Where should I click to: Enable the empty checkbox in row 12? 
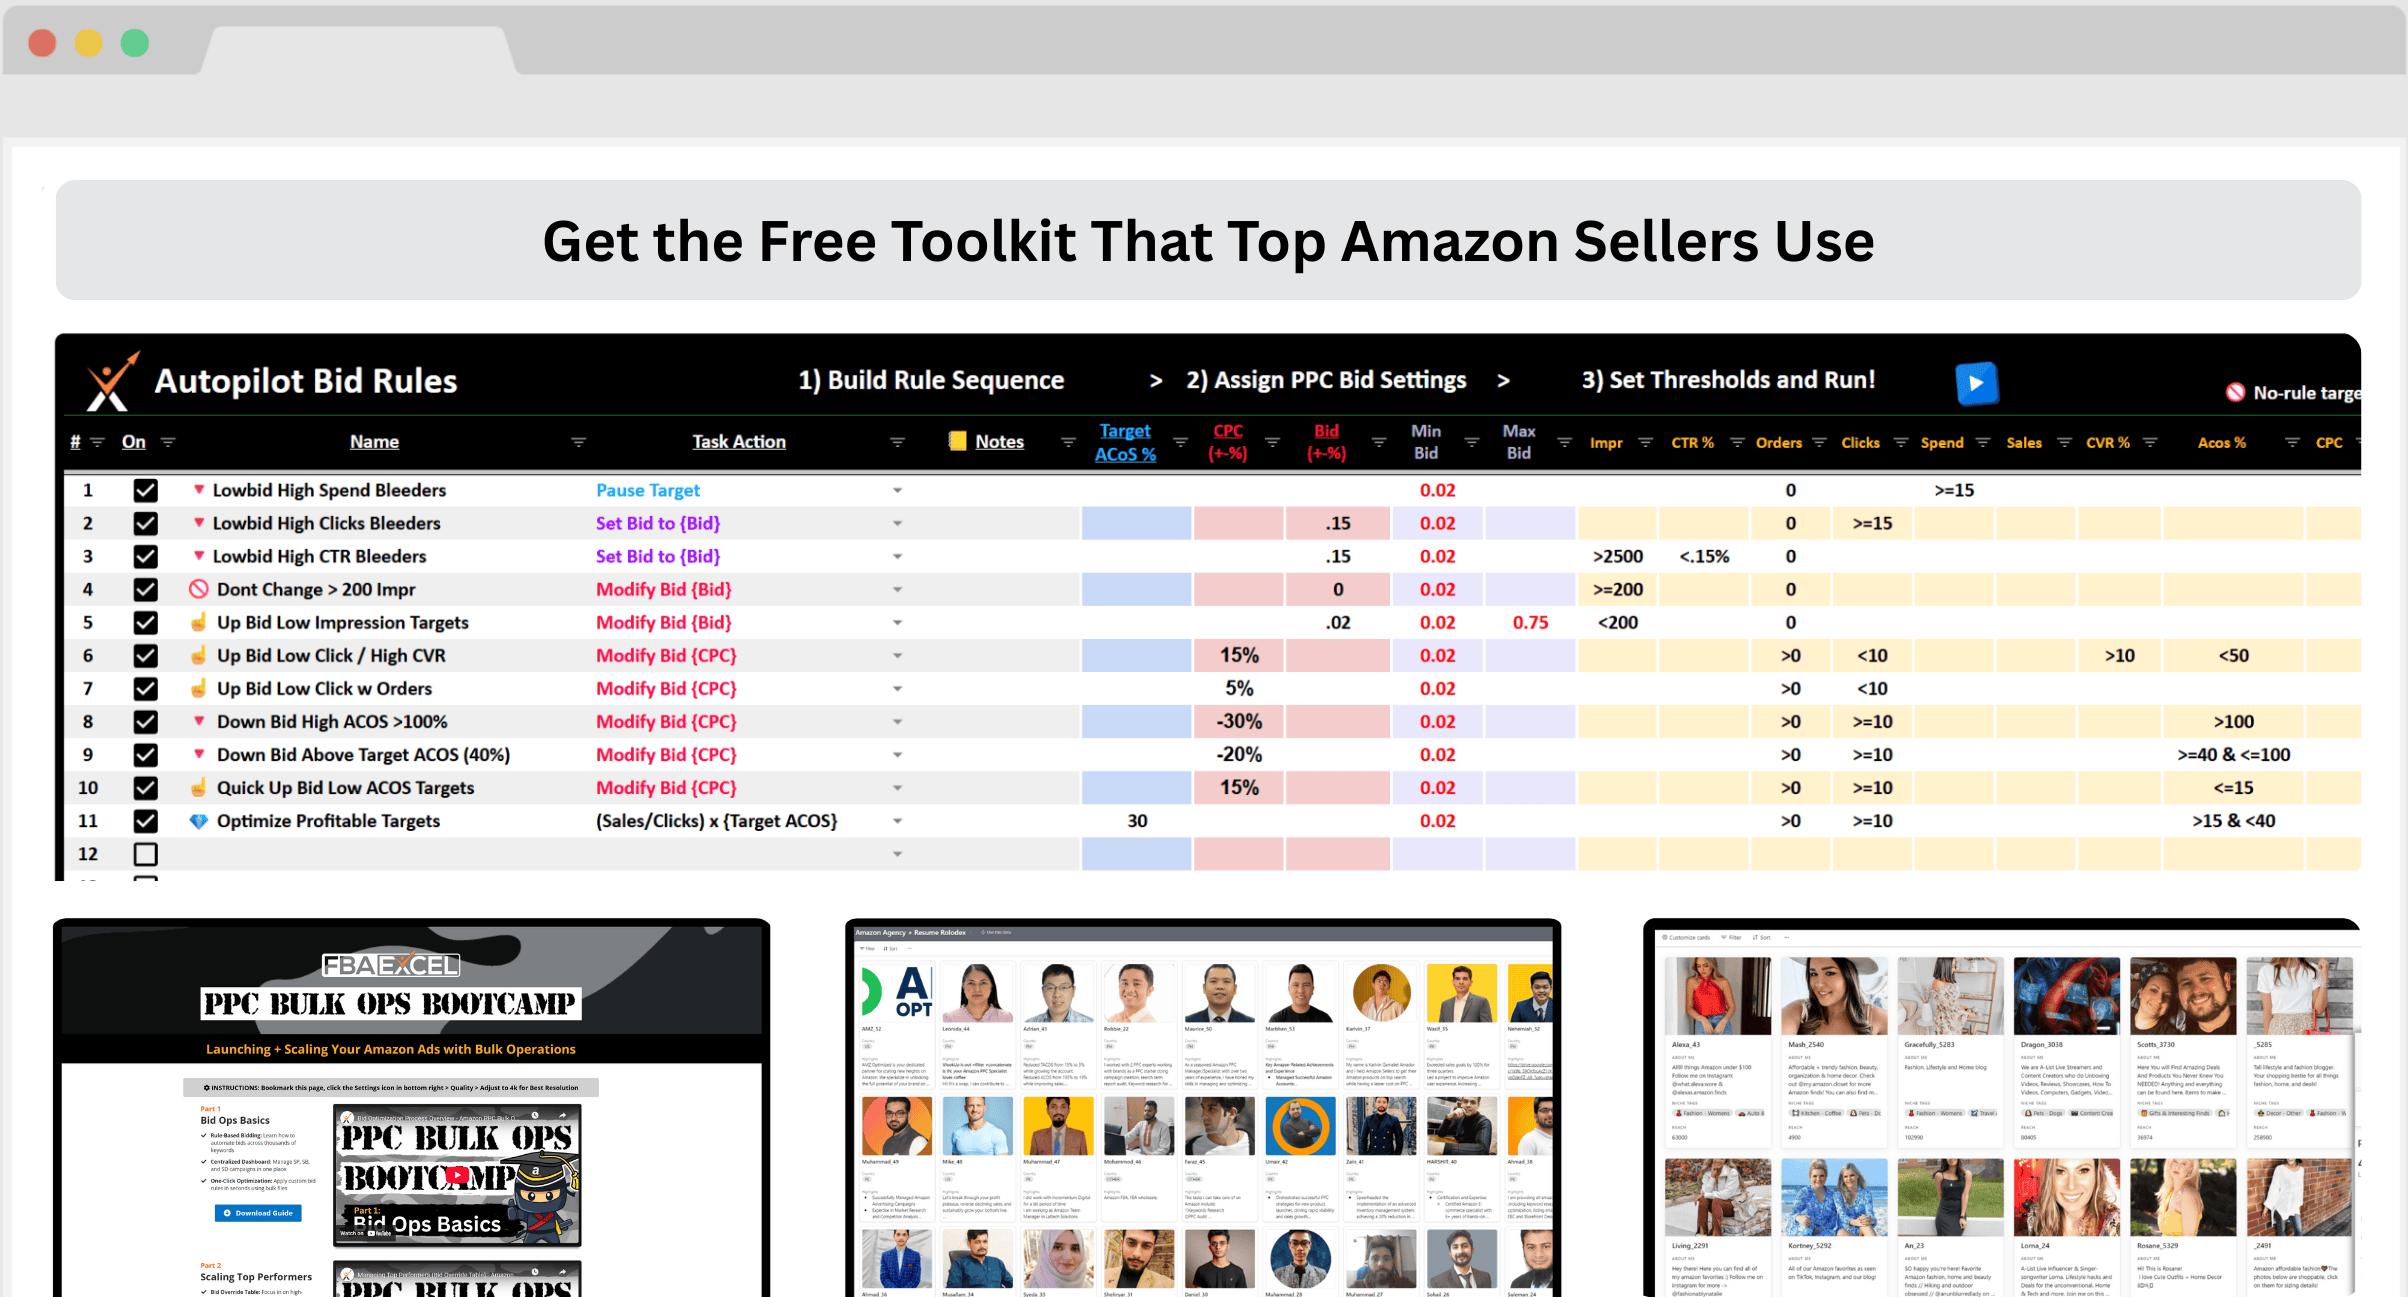coord(145,854)
